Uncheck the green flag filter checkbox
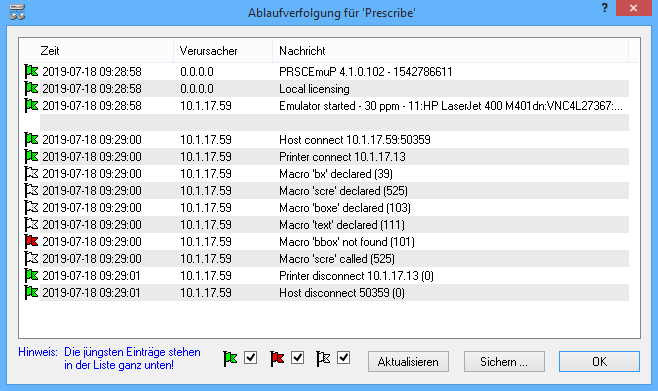The height and width of the screenshot is (391, 658). coord(251,358)
